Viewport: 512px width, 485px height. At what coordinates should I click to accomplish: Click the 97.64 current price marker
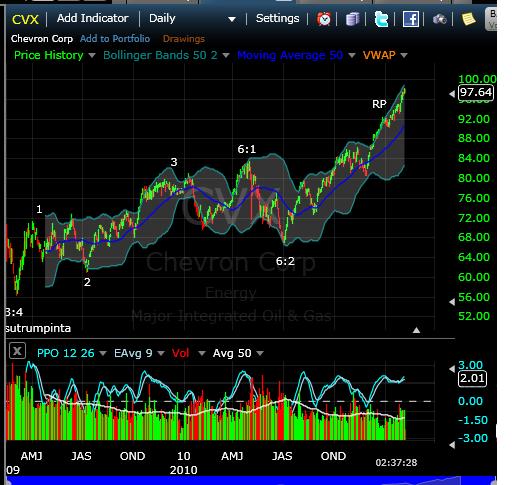pos(476,92)
